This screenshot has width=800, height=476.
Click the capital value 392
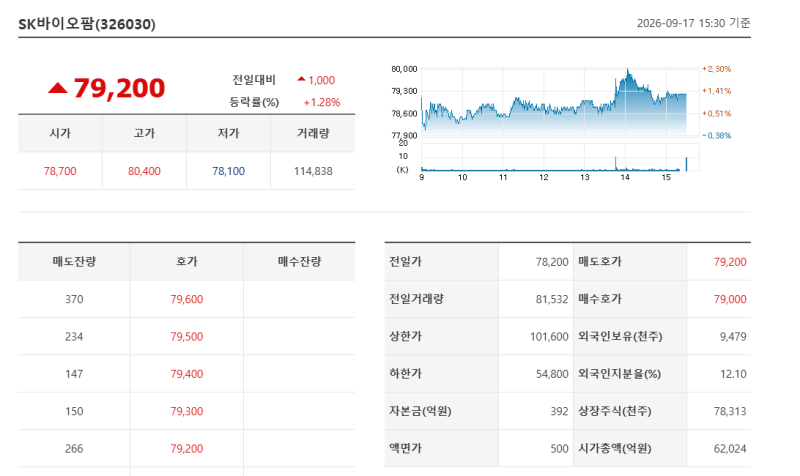click(559, 411)
